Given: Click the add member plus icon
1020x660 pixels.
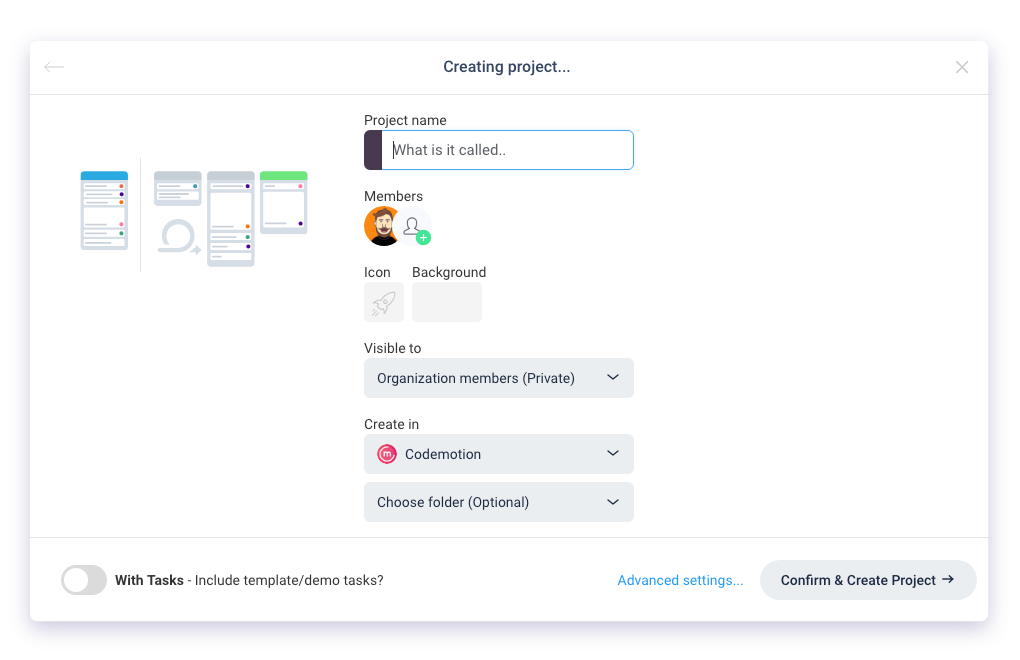Looking at the screenshot, I should pyautogui.click(x=423, y=238).
